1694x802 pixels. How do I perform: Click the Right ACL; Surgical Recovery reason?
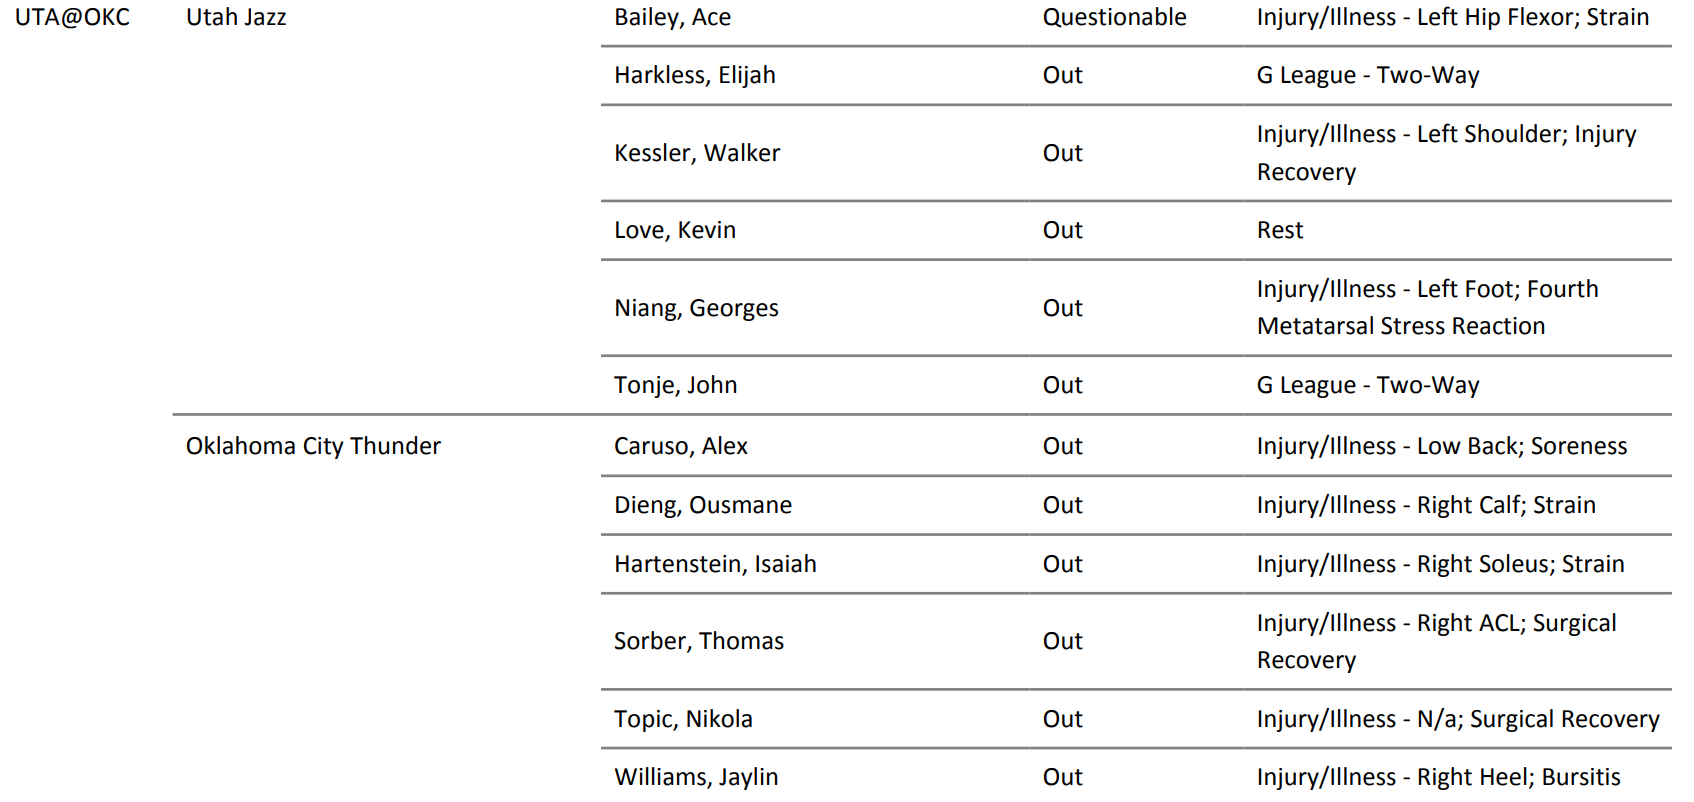point(1436,641)
